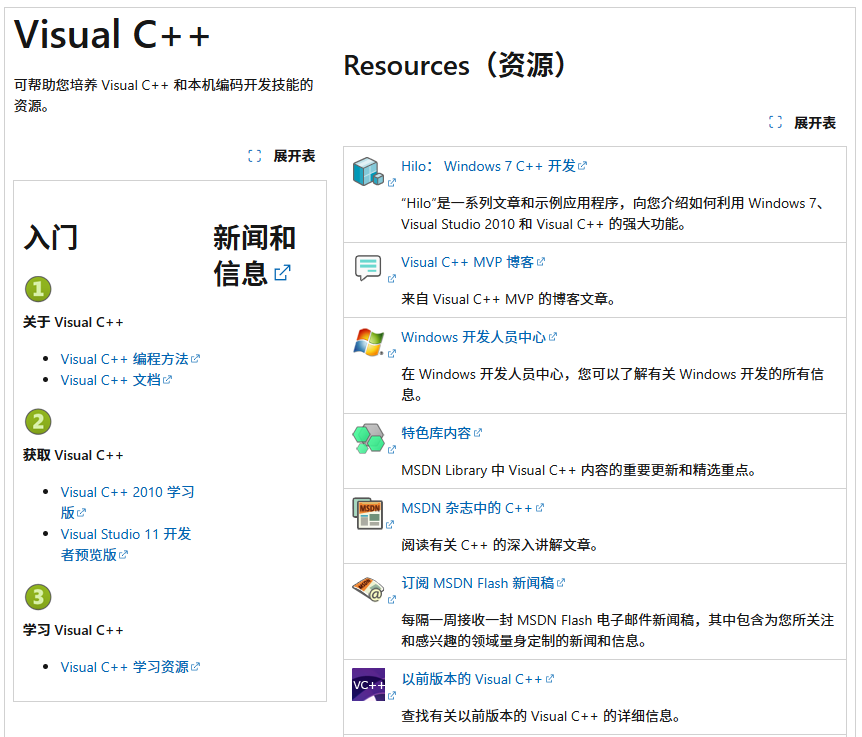Click expand-table icon above 入门 panel
862x737 pixels.
(x=255, y=156)
